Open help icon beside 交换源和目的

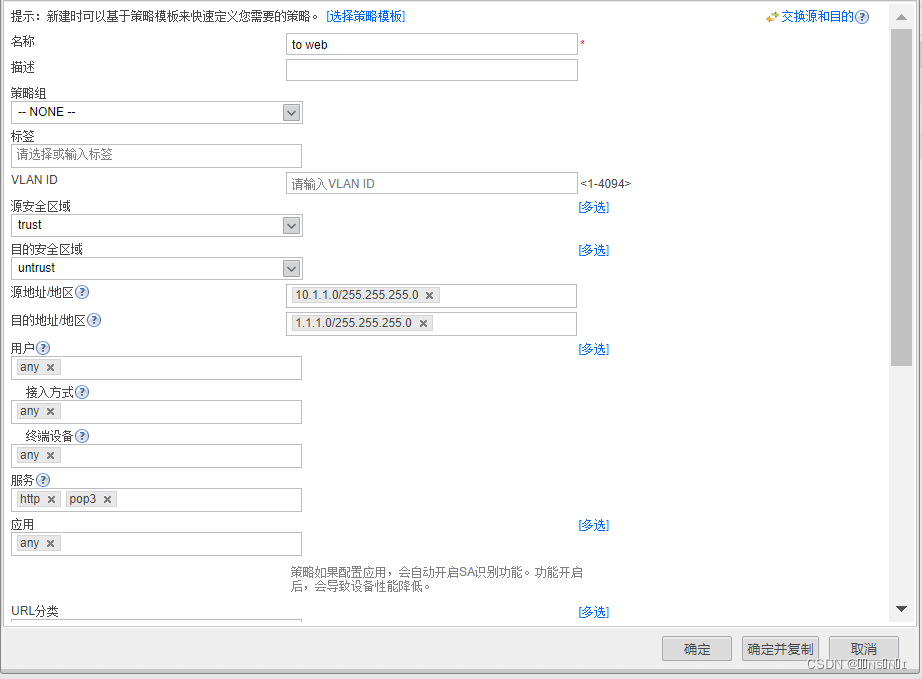(x=862, y=17)
